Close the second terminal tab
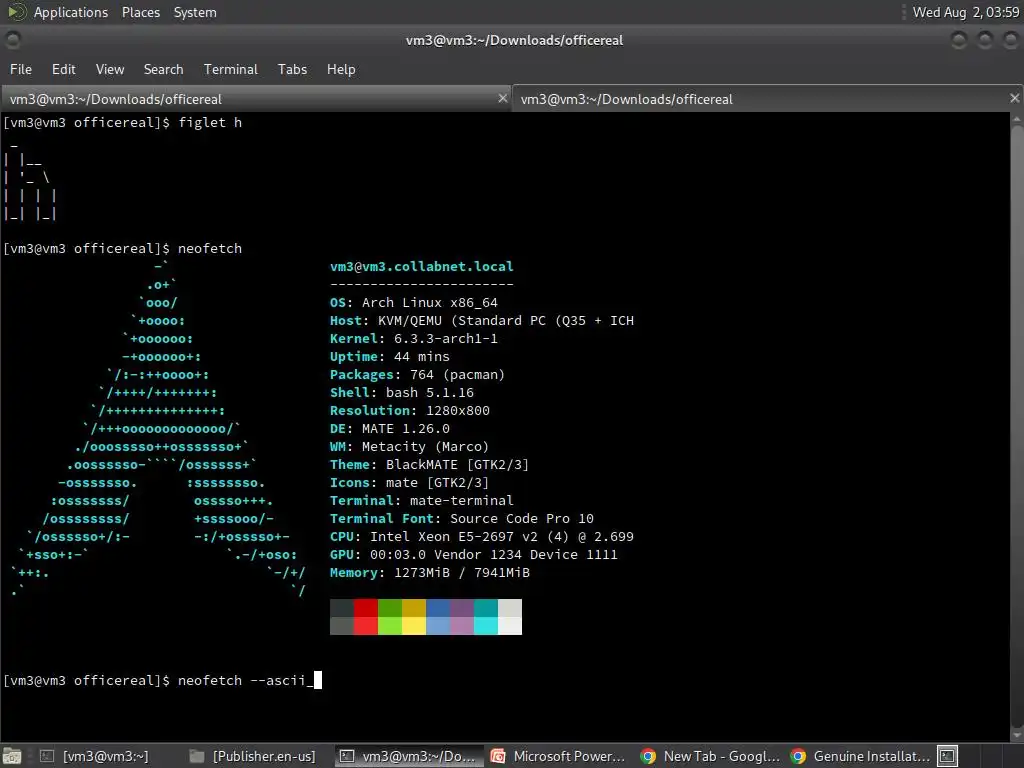The height and width of the screenshot is (768, 1024). pyautogui.click(x=1014, y=98)
